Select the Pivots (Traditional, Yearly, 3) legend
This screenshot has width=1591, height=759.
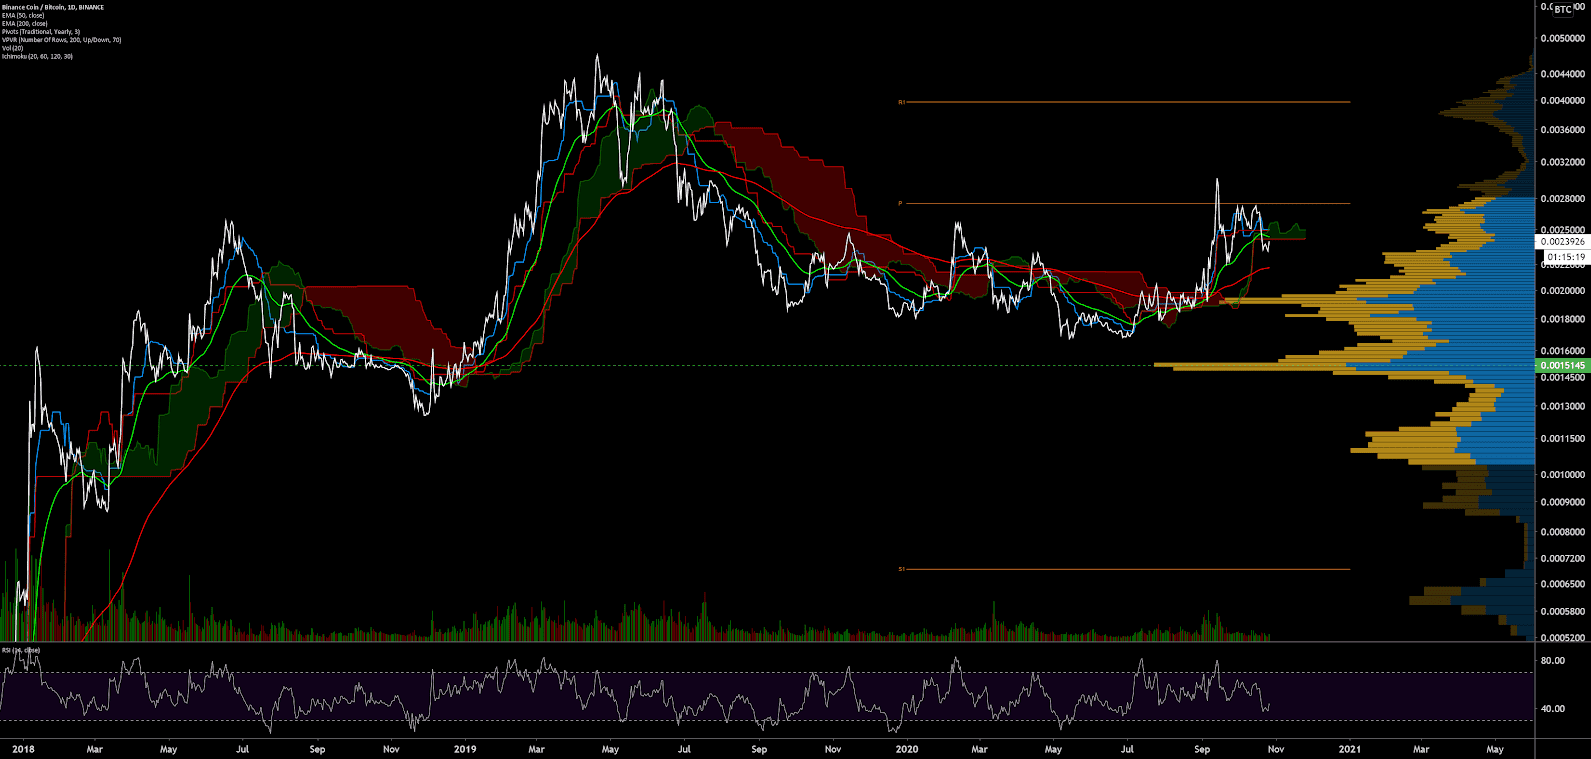click(41, 32)
